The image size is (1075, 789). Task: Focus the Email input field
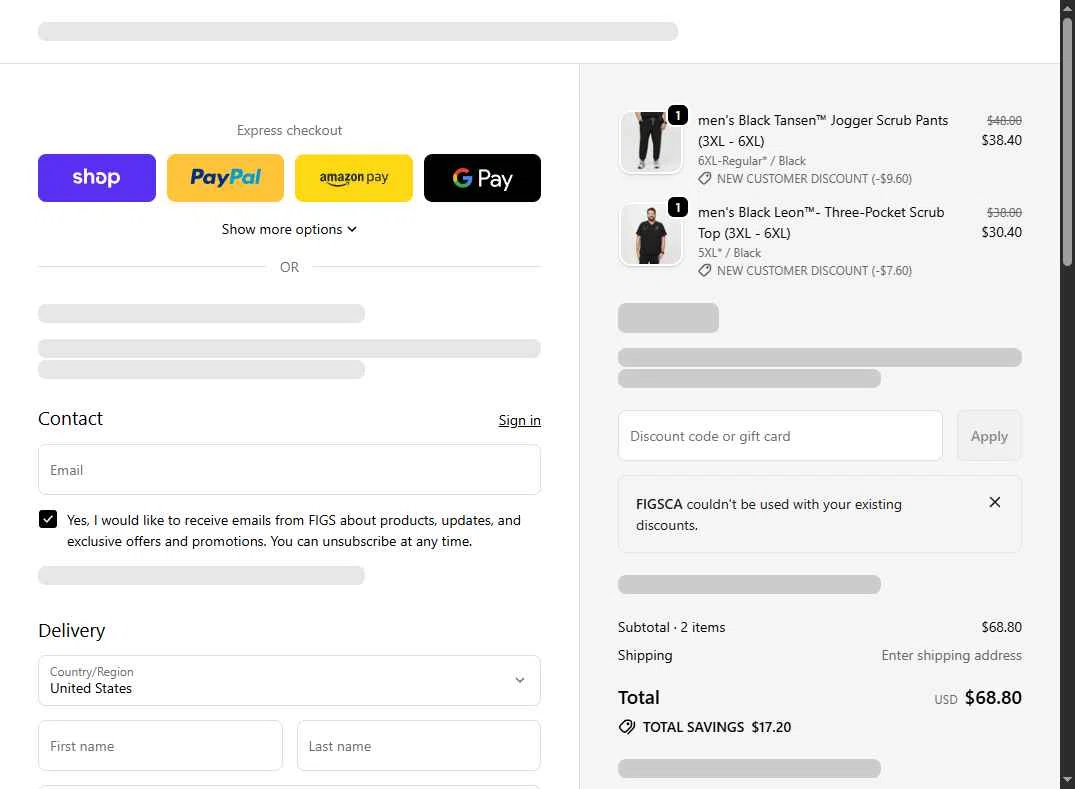[x=289, y=470]
